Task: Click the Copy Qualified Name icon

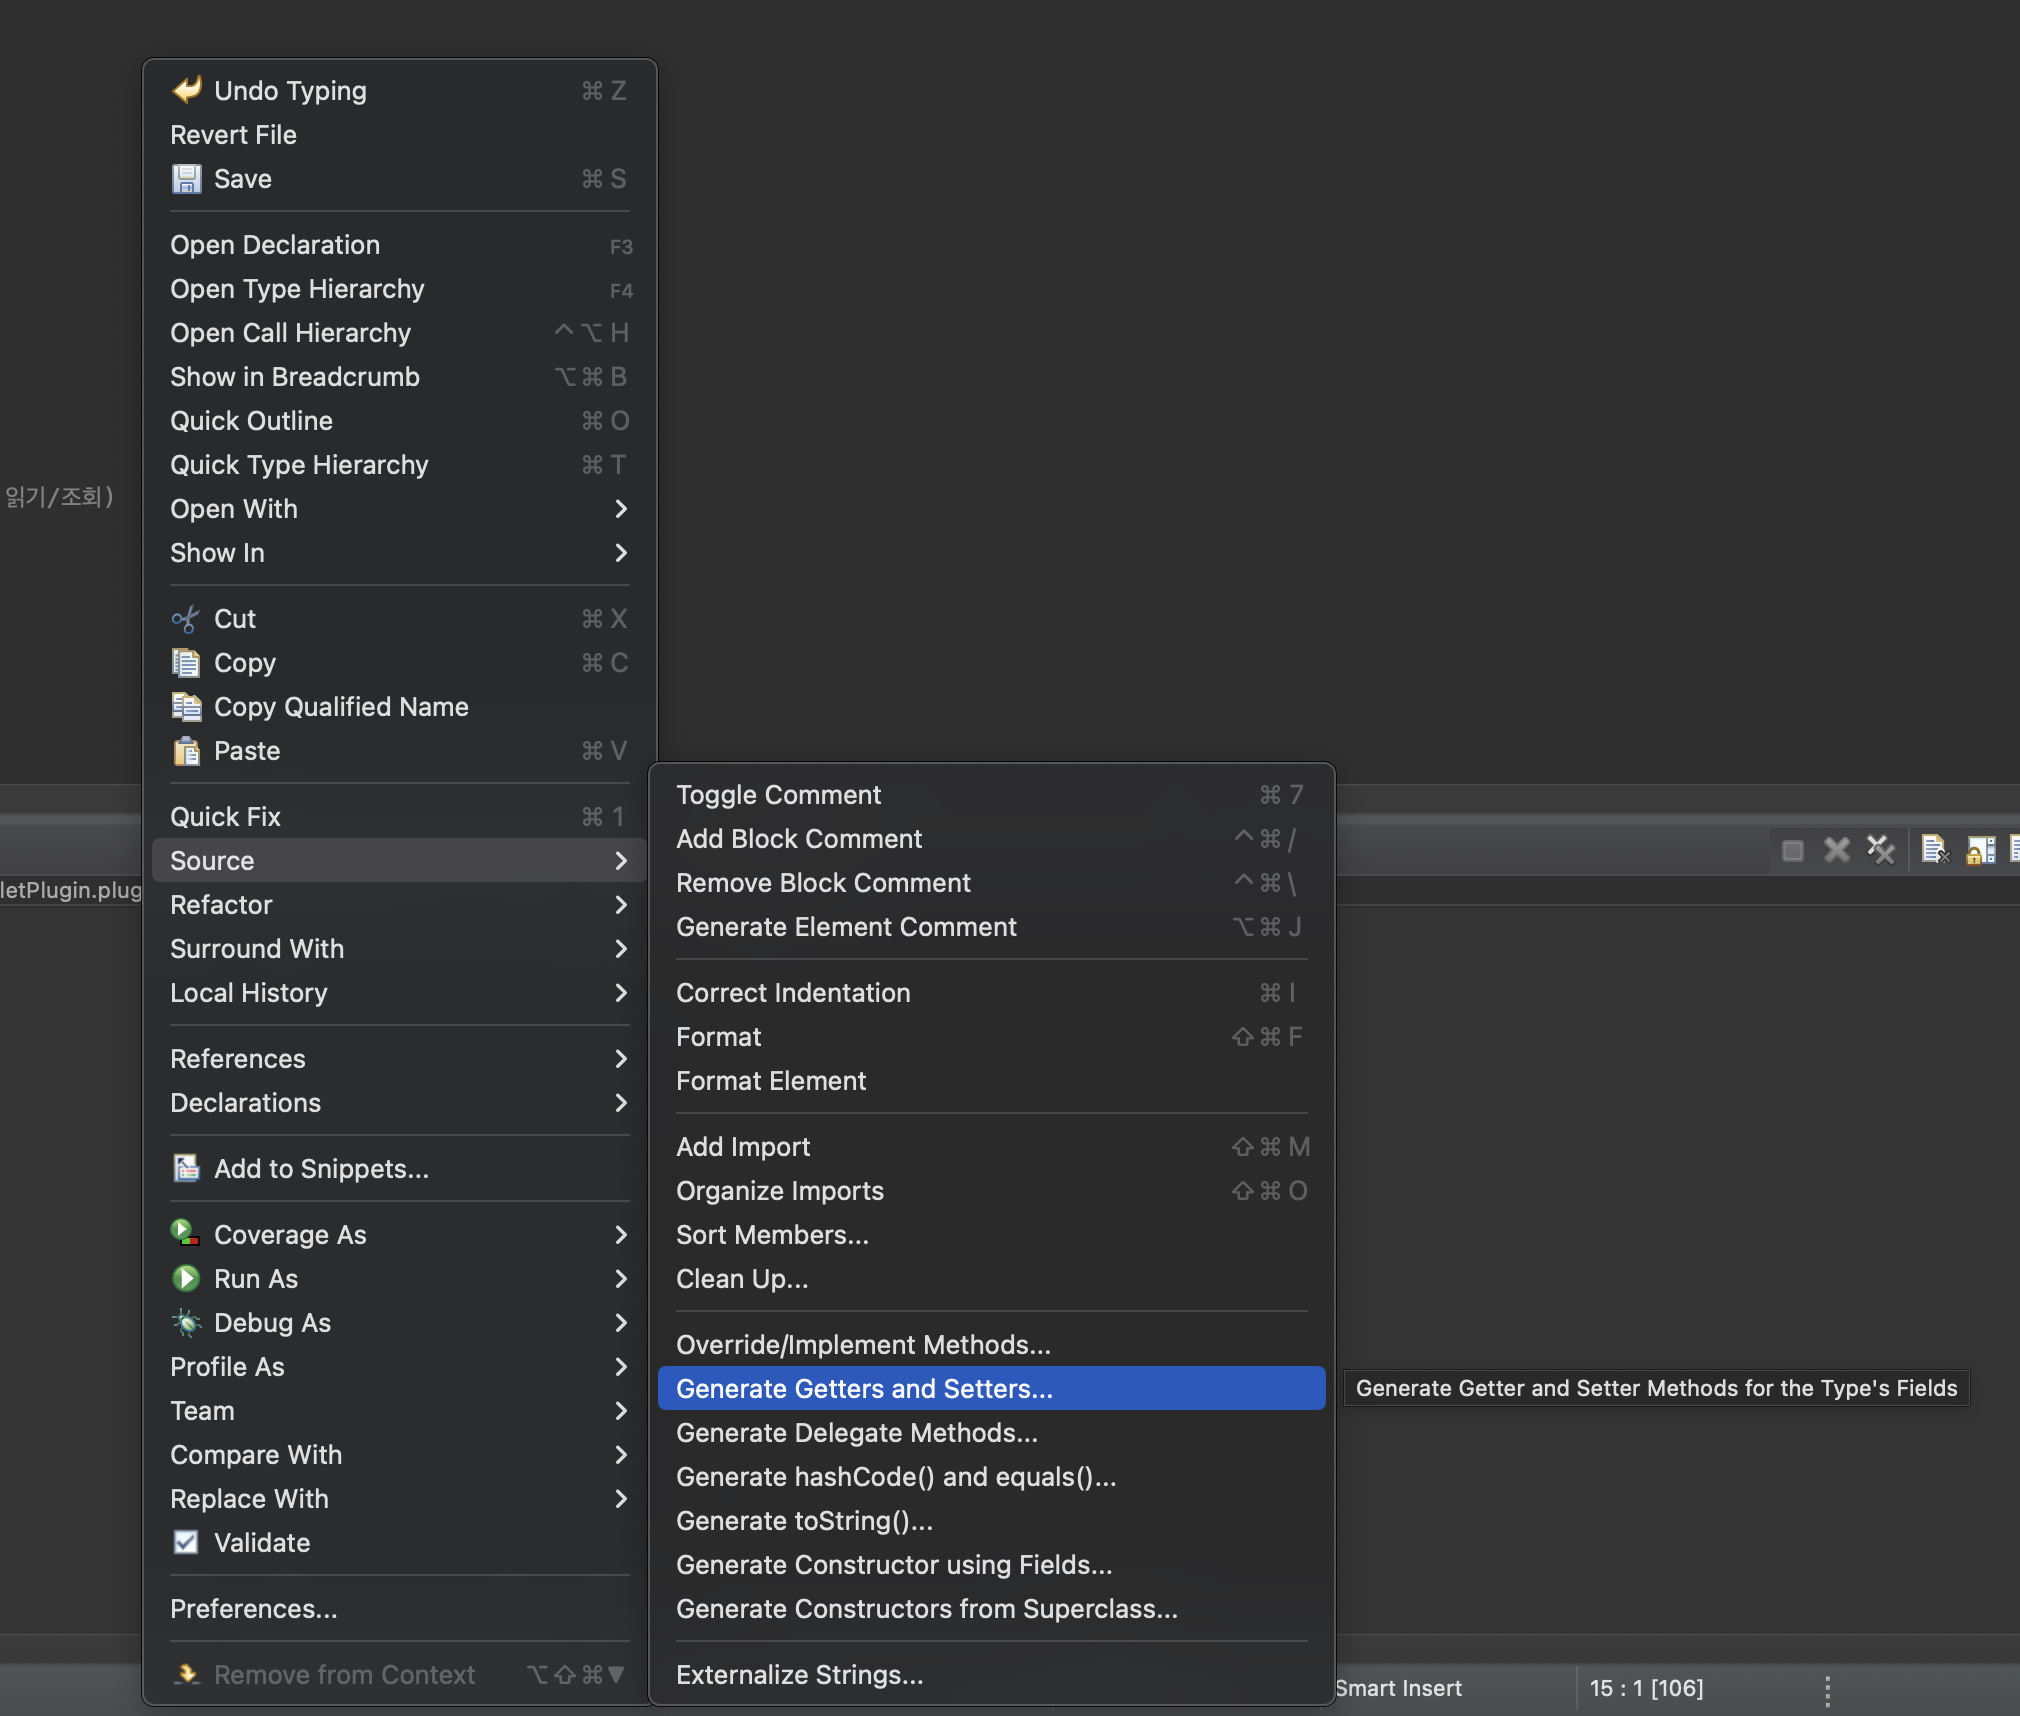Action: click(187, 707)
